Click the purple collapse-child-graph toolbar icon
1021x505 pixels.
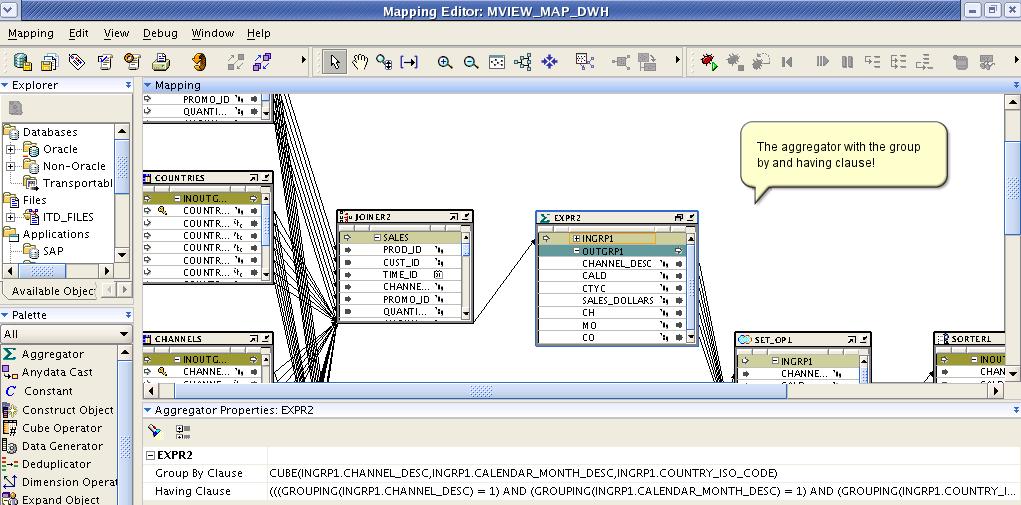pos(262,62)
